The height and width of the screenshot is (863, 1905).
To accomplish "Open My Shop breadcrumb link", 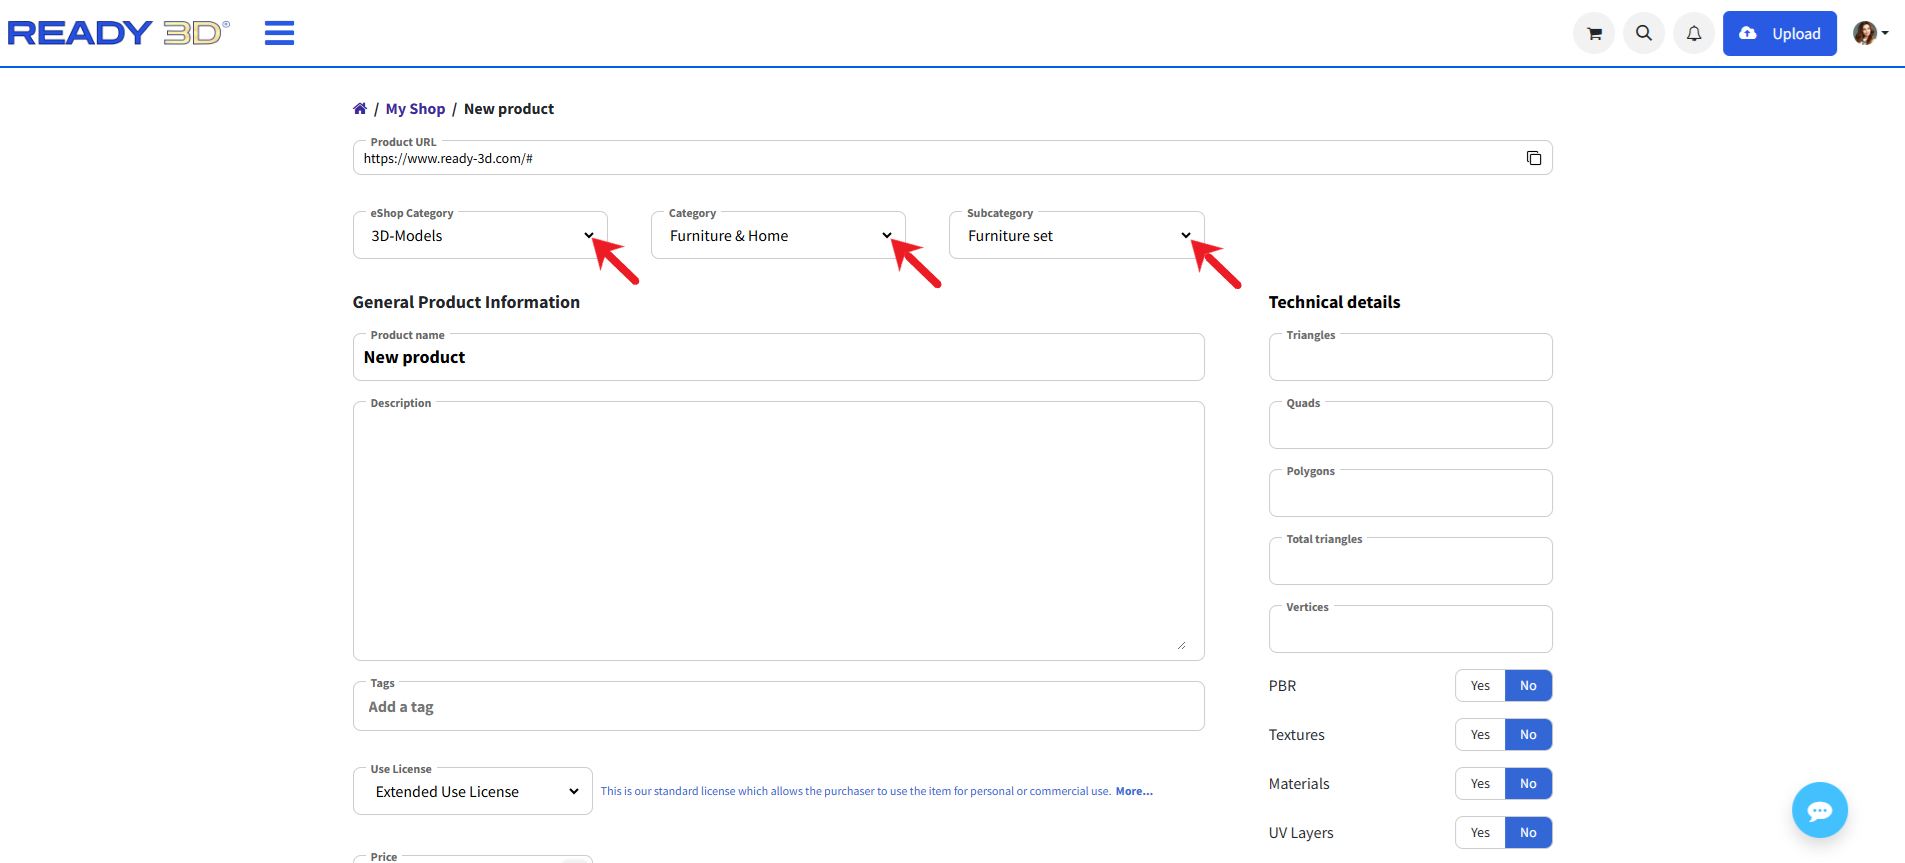I will [415, 108].
